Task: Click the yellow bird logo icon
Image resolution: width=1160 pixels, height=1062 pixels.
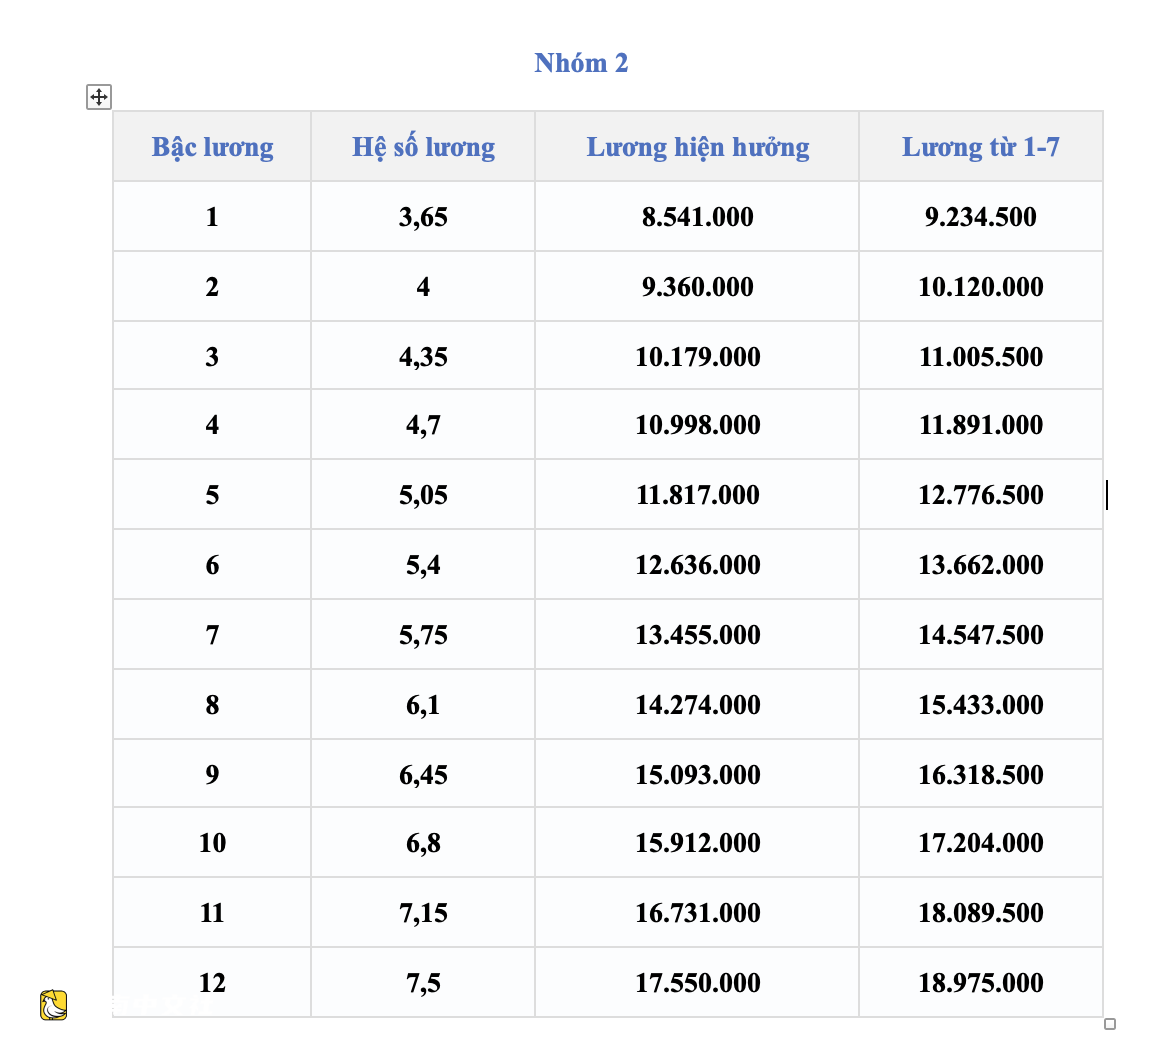Action: click(x=53, y=1005)
